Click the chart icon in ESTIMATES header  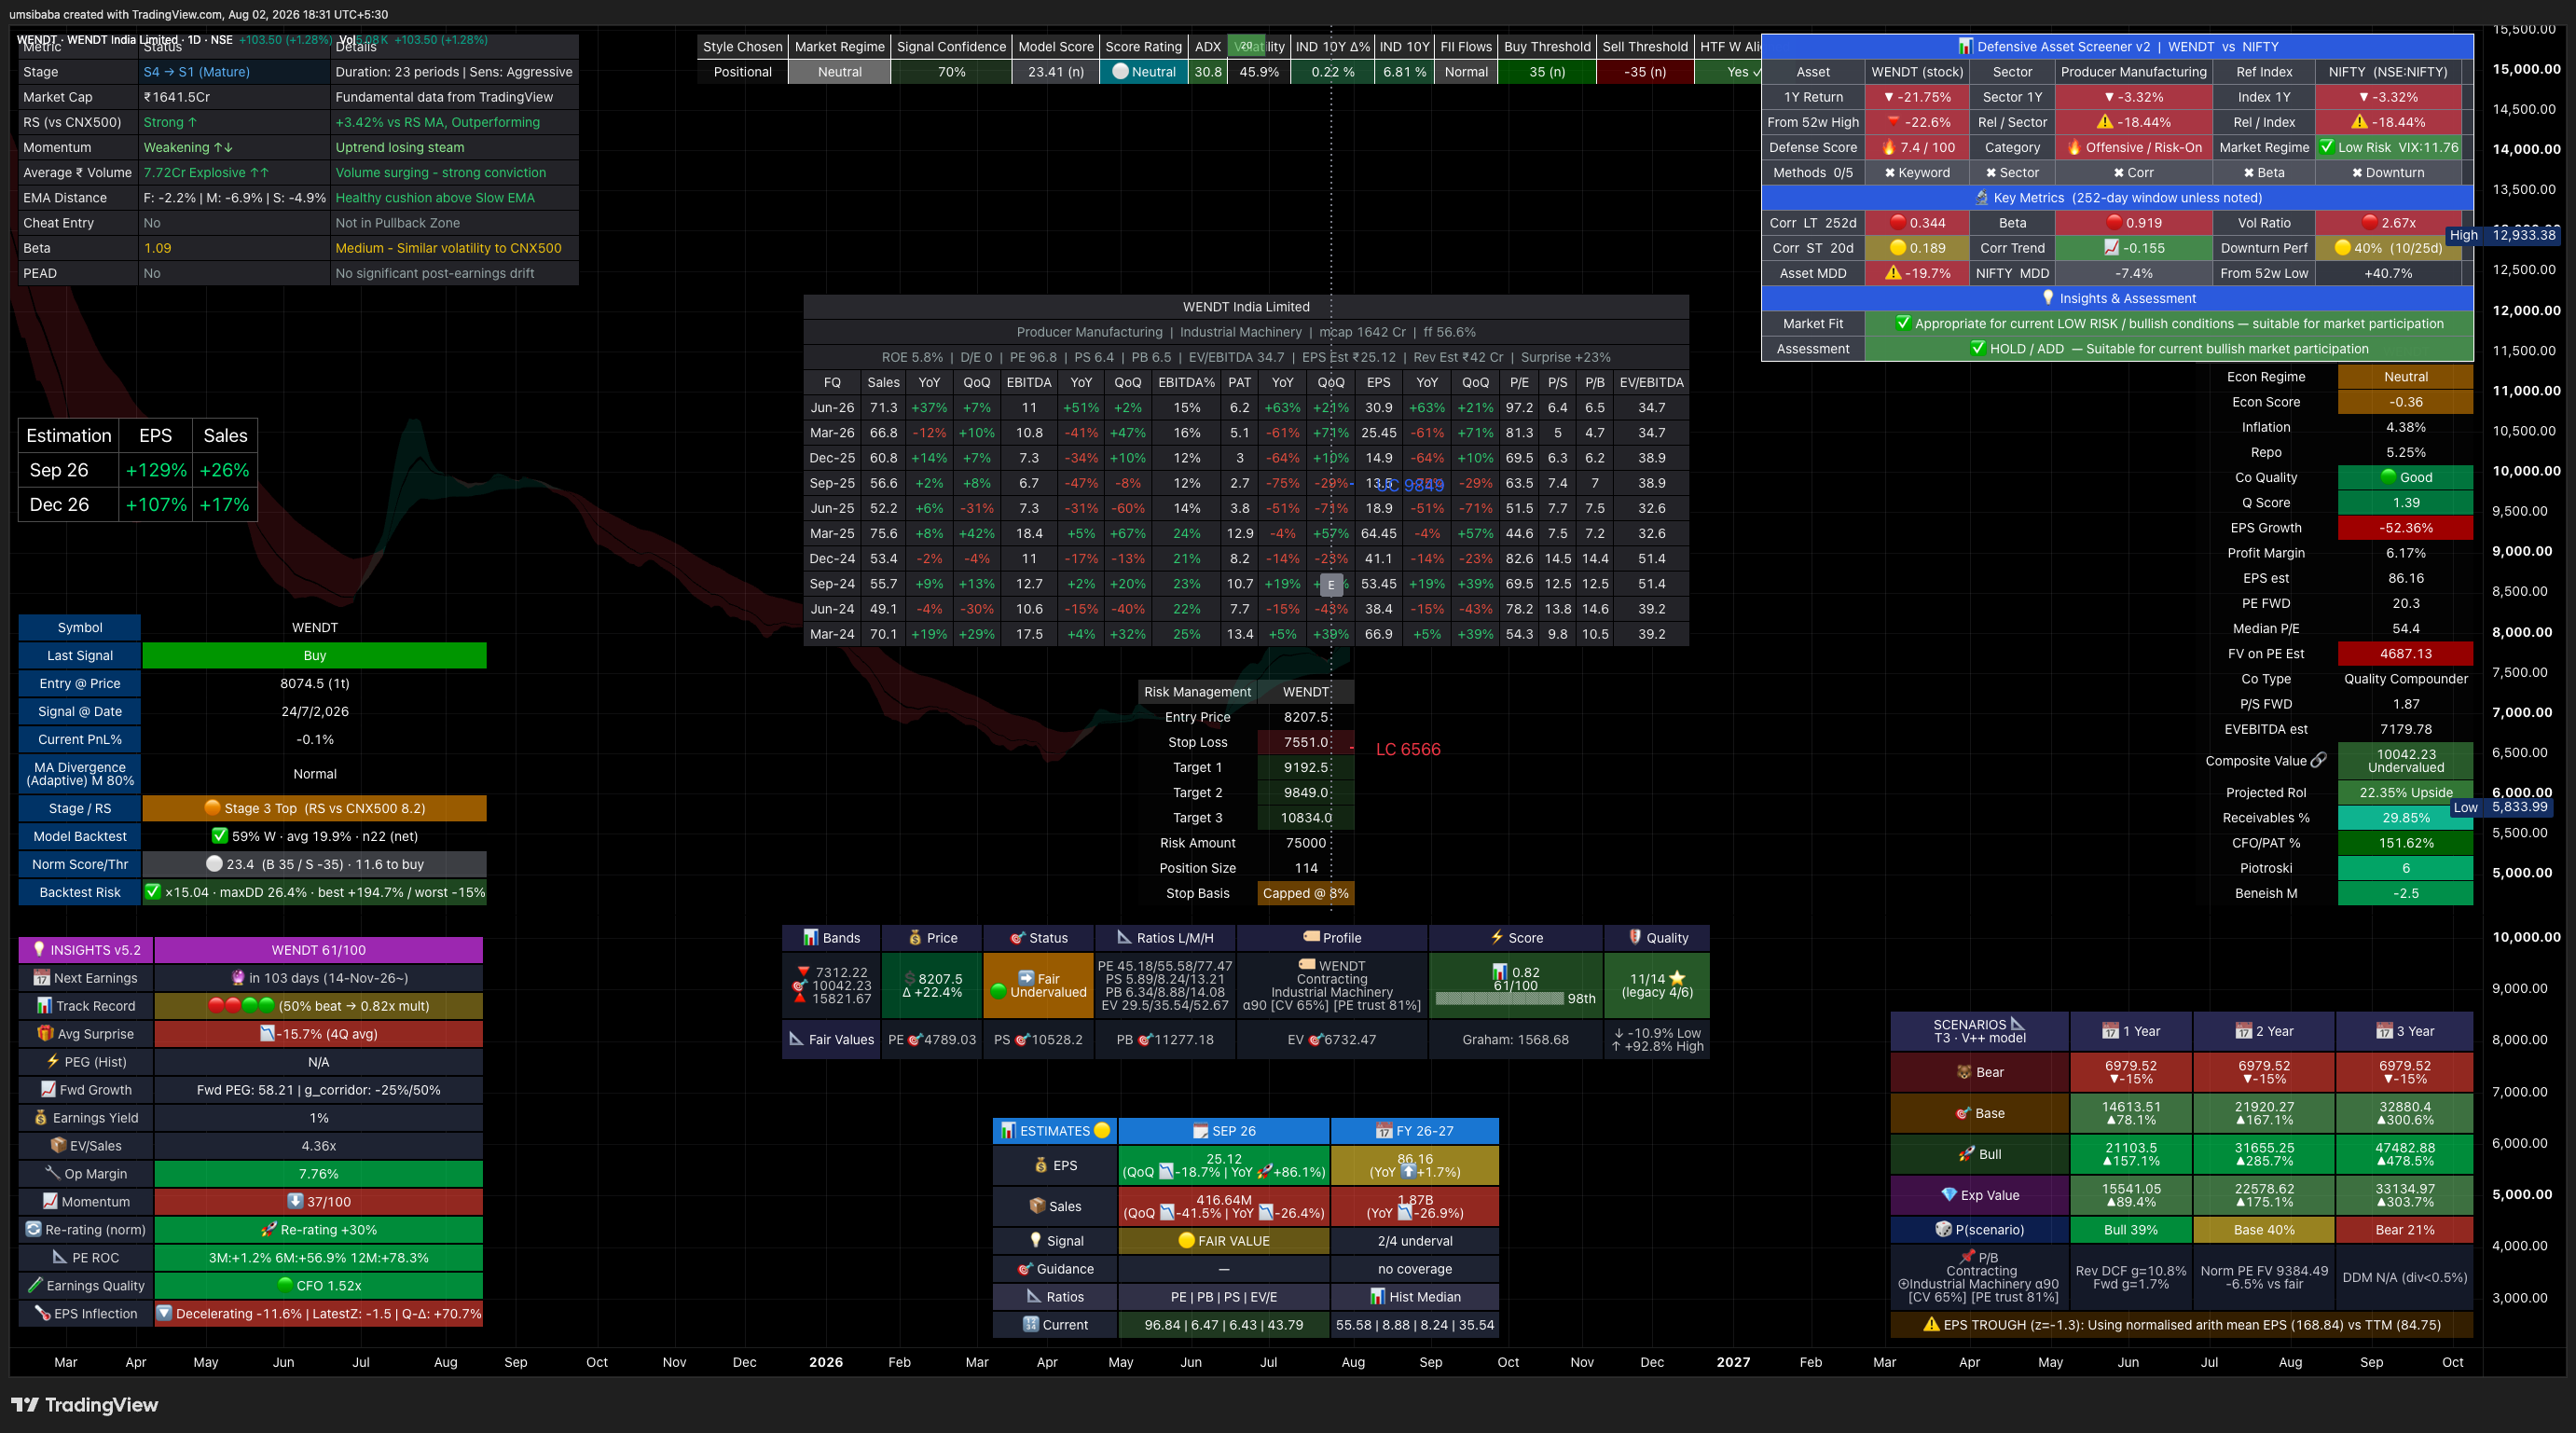[x=1008, y=1130]
